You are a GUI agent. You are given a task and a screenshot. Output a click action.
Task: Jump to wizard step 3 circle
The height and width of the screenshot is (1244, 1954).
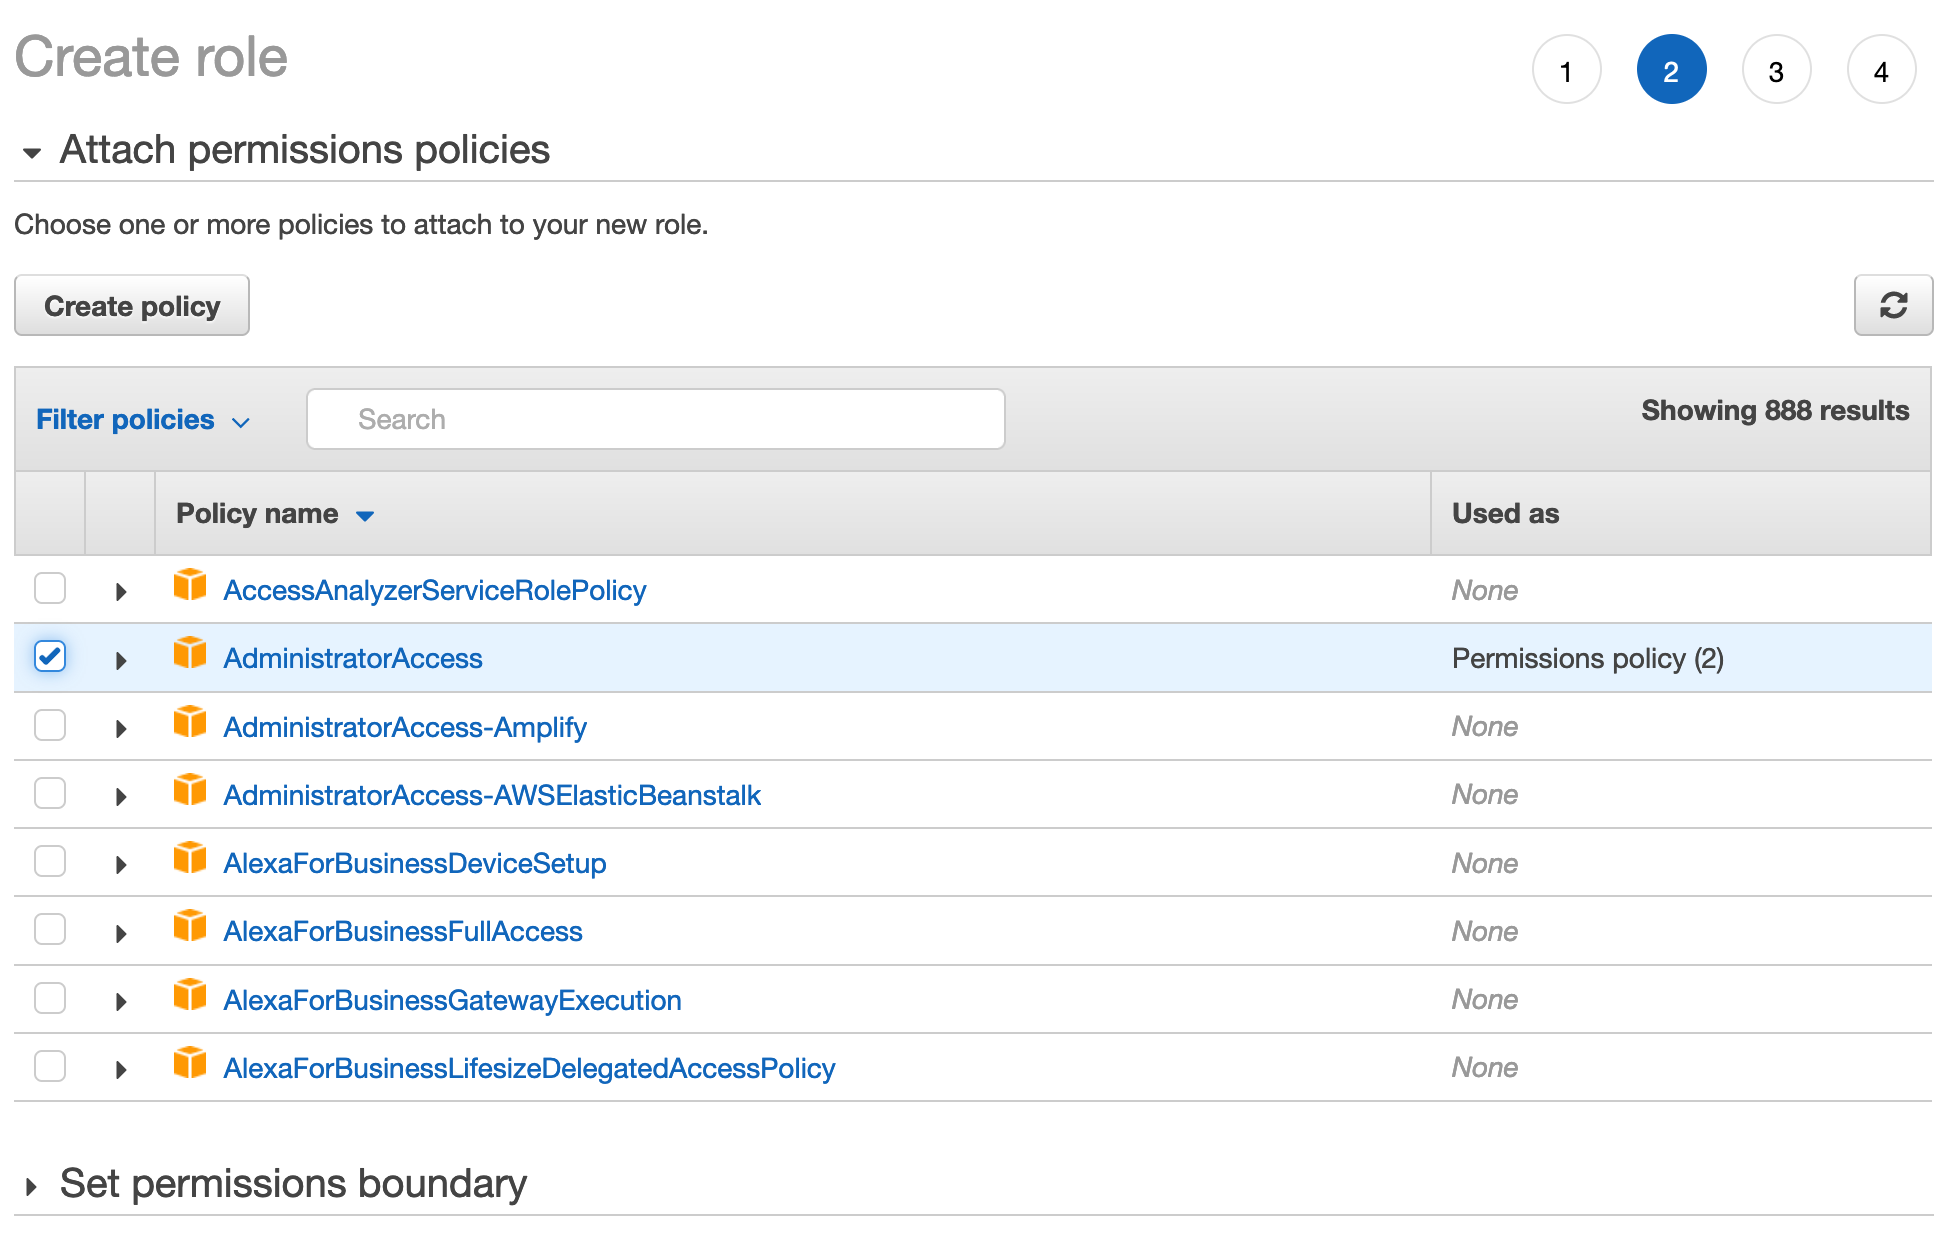[1775, 71]
